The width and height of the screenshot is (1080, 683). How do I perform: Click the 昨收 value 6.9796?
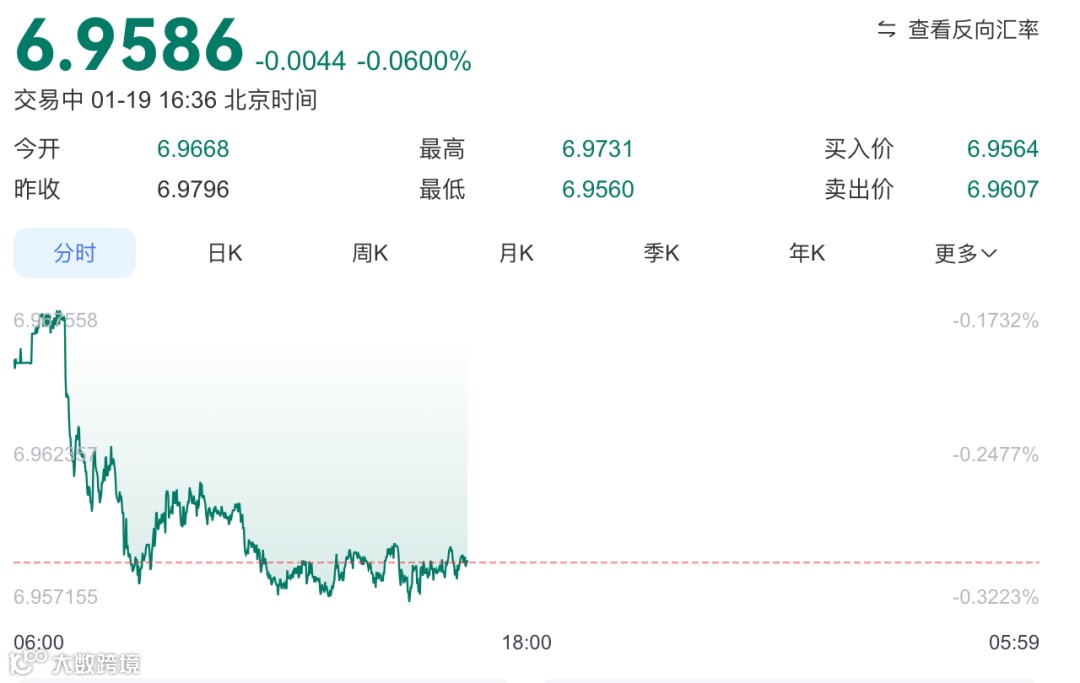(x=193, y=189)
